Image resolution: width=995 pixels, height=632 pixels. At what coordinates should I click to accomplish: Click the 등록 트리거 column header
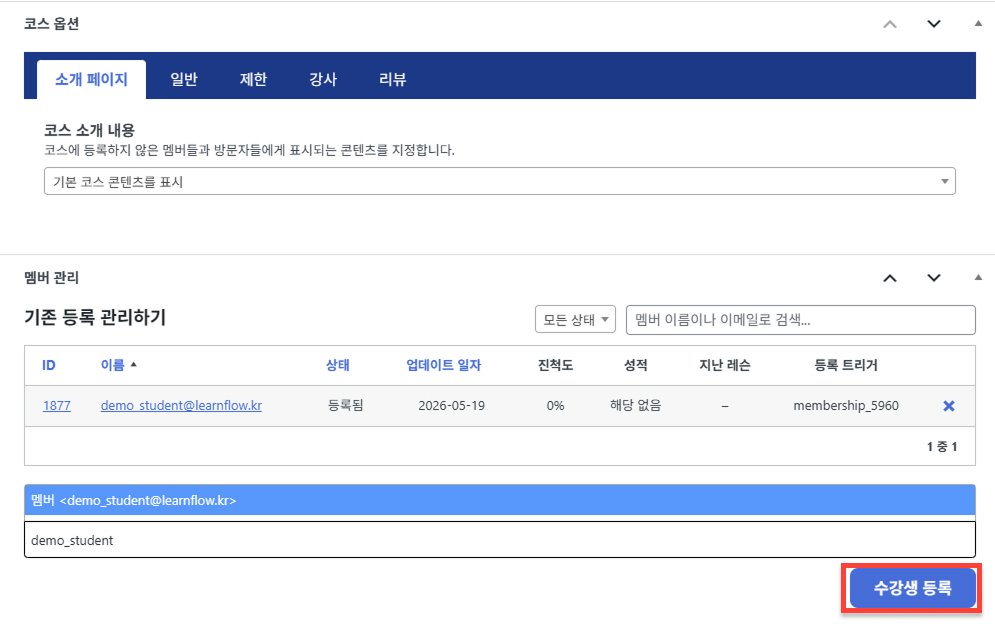click(846, 365)
